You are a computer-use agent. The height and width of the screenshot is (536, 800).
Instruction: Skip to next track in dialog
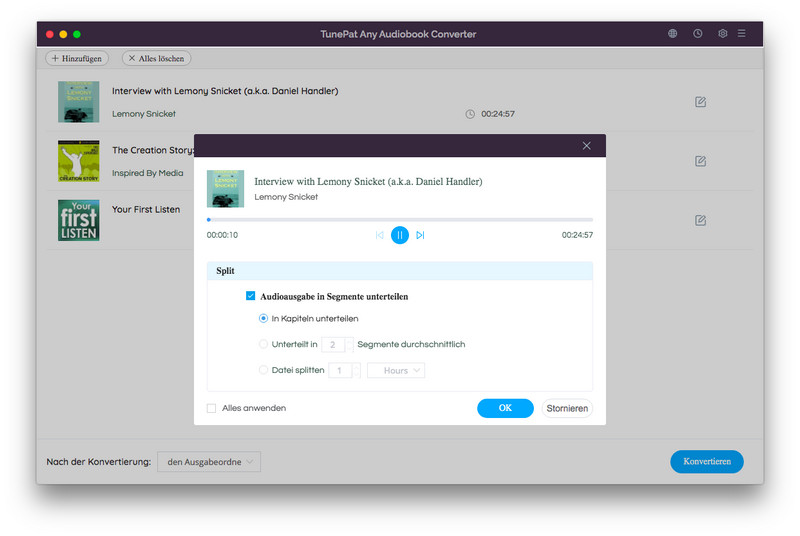click(x=420, y=235)
